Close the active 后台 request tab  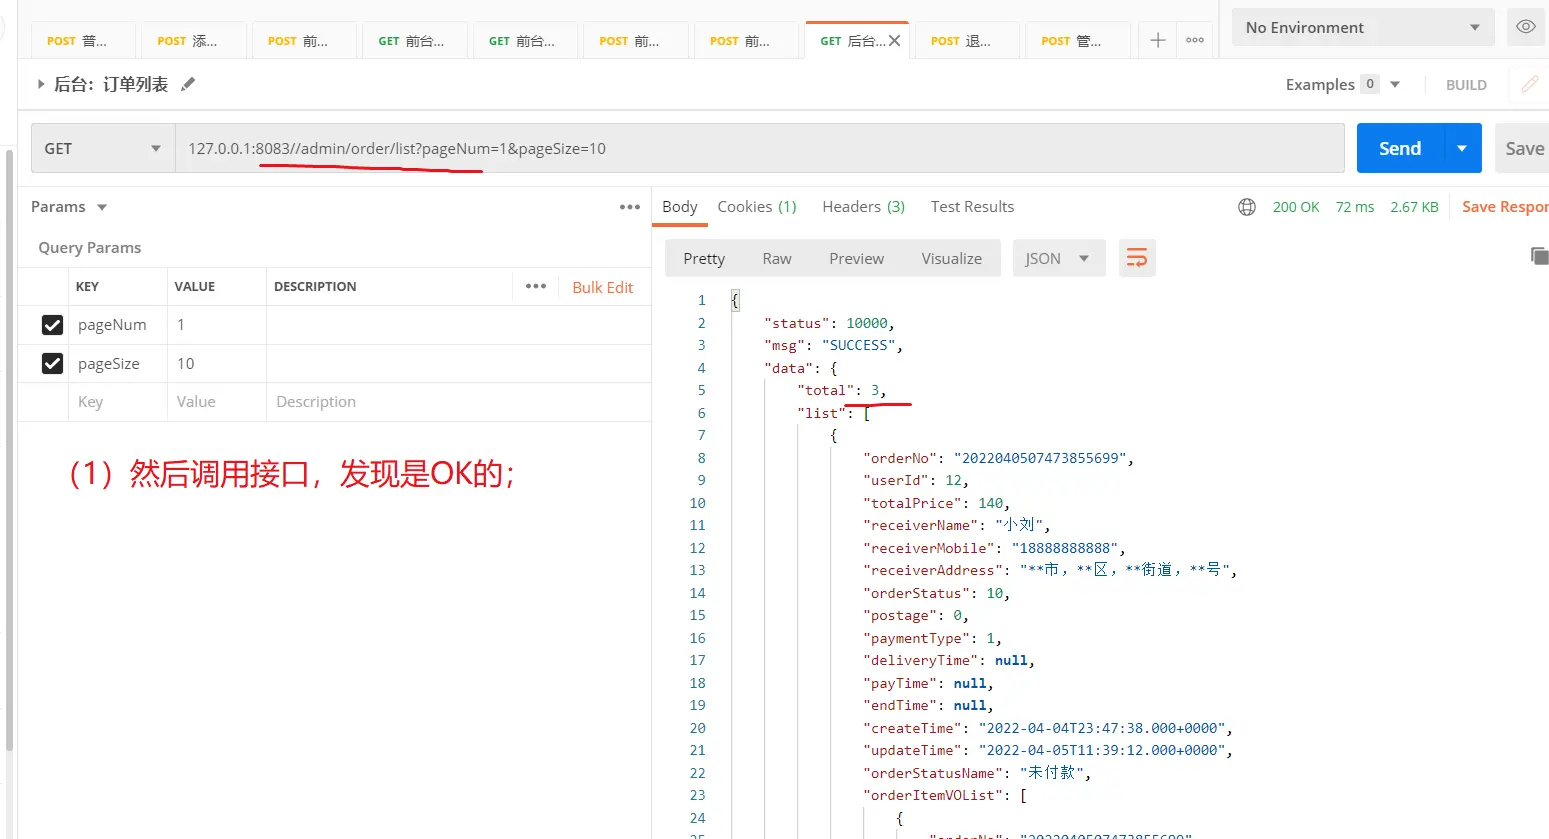point(894,41)
